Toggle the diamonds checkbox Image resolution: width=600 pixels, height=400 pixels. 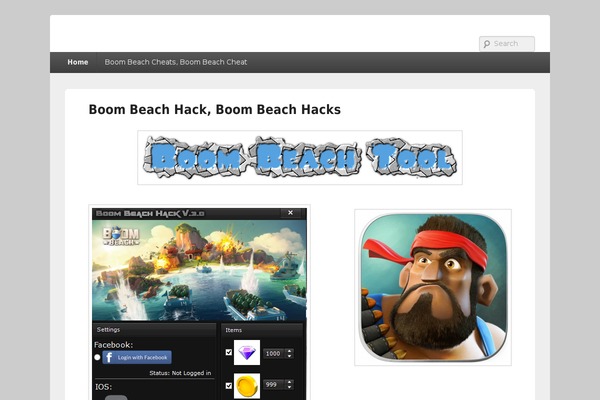pos(229,352)
